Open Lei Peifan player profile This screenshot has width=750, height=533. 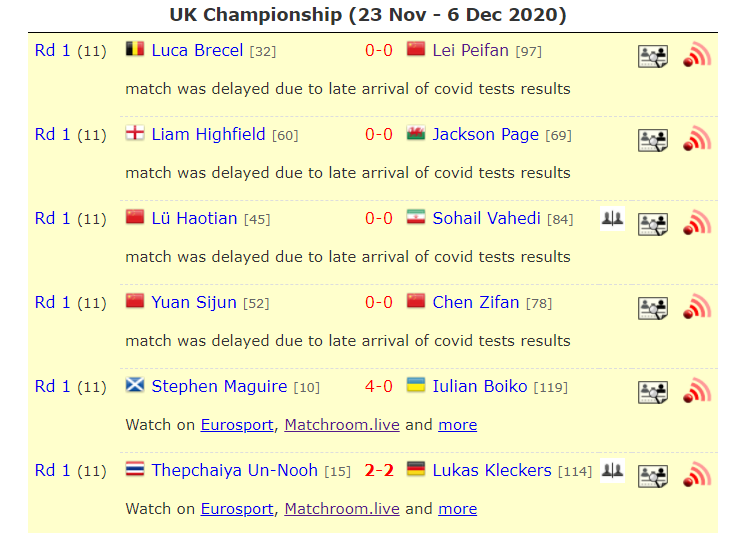click(x=470, y=50)
